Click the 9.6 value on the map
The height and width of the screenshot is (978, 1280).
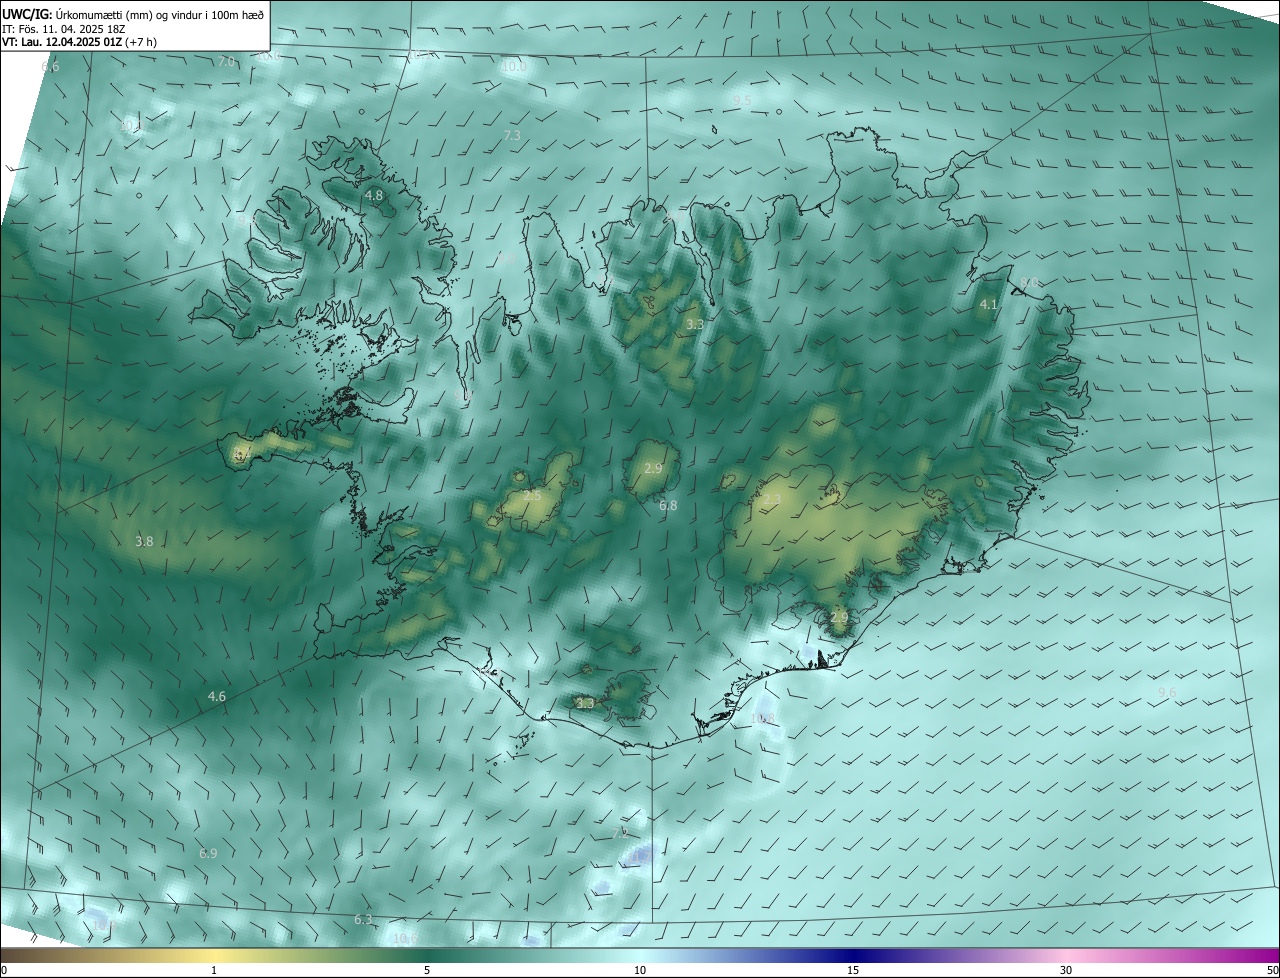tap(1166, 692)
